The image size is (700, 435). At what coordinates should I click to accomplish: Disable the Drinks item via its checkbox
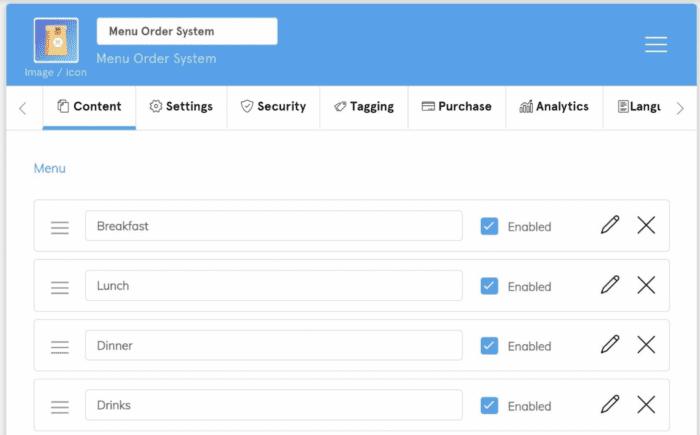click(x=489, y=406)
